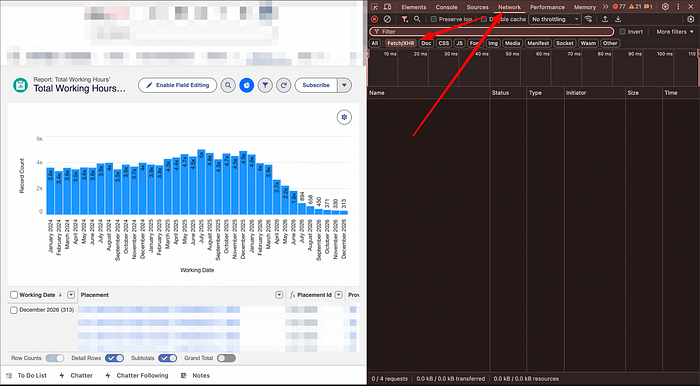The width and height of the screenshot is (700, 386).
Task: Check the Invert filter checkbox
Action: tap(623, 32)
